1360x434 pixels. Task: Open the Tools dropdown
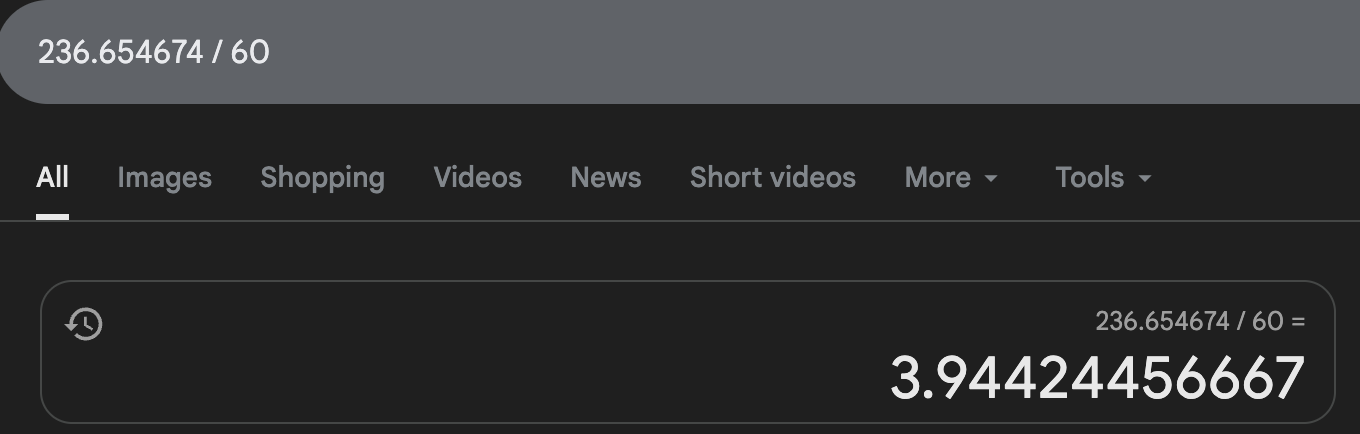pos(1103,178)
